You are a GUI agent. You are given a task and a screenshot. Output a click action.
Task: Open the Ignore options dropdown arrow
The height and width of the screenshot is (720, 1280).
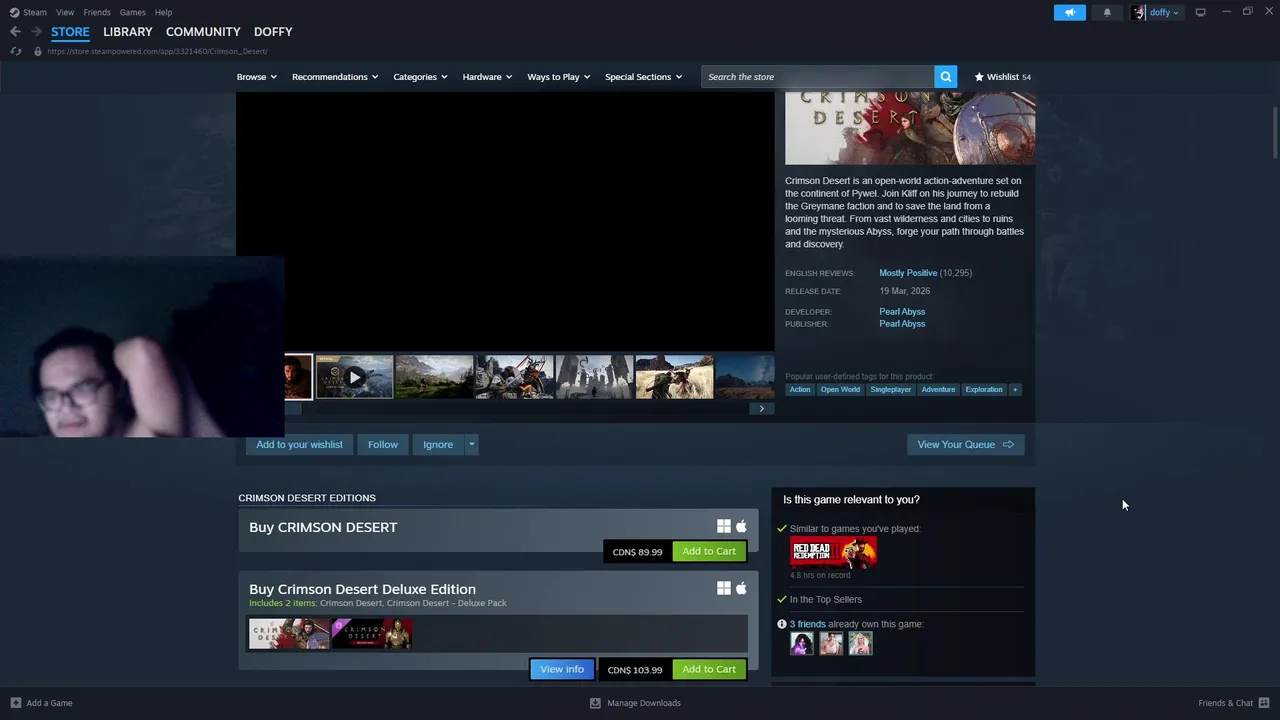(x=471, y=445)
